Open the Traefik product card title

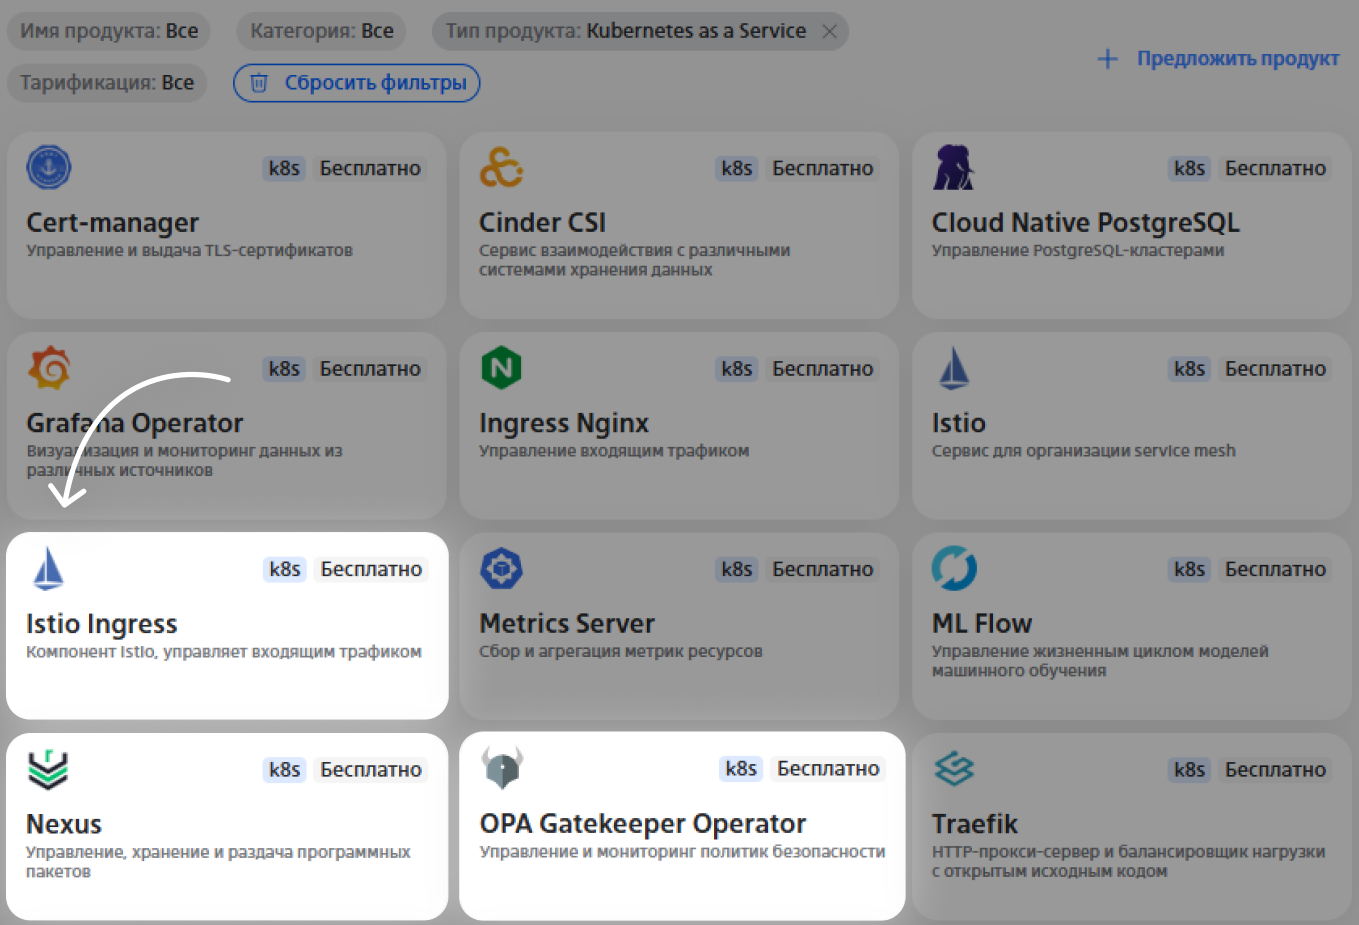click(x=974, y=824)
